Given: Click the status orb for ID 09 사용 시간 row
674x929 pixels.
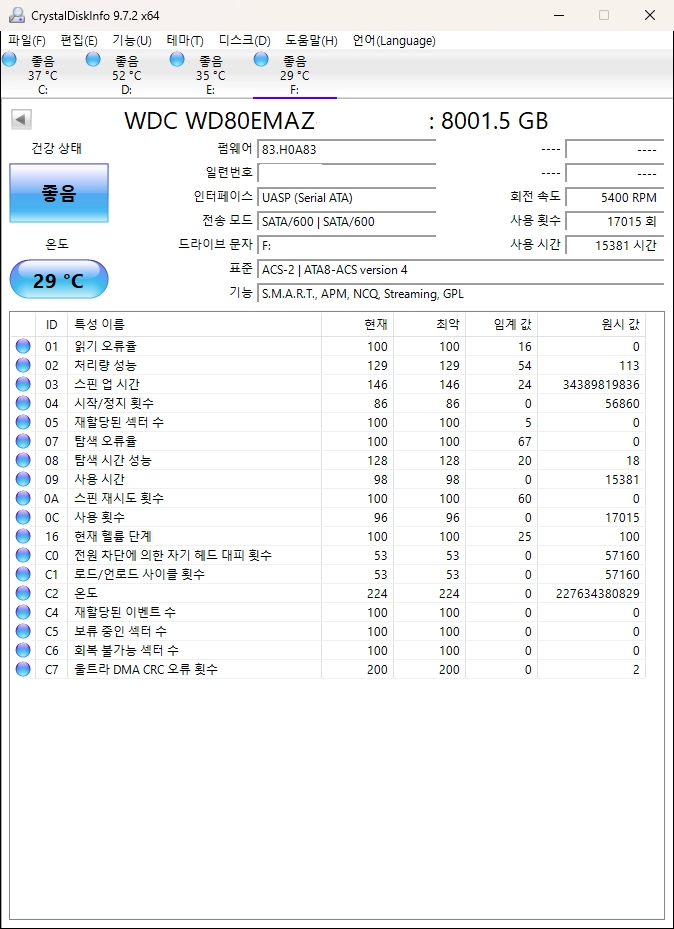Looking at the screenshot, I should click(x=23, y=479).
